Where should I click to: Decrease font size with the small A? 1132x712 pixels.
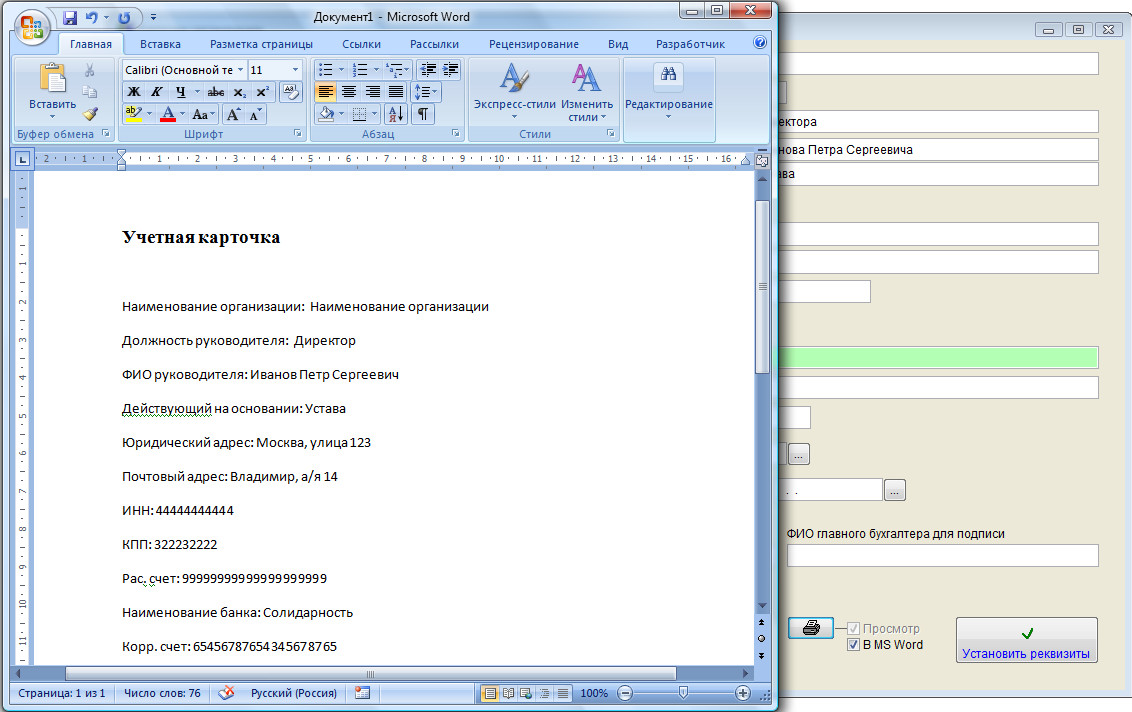point(255,114)
